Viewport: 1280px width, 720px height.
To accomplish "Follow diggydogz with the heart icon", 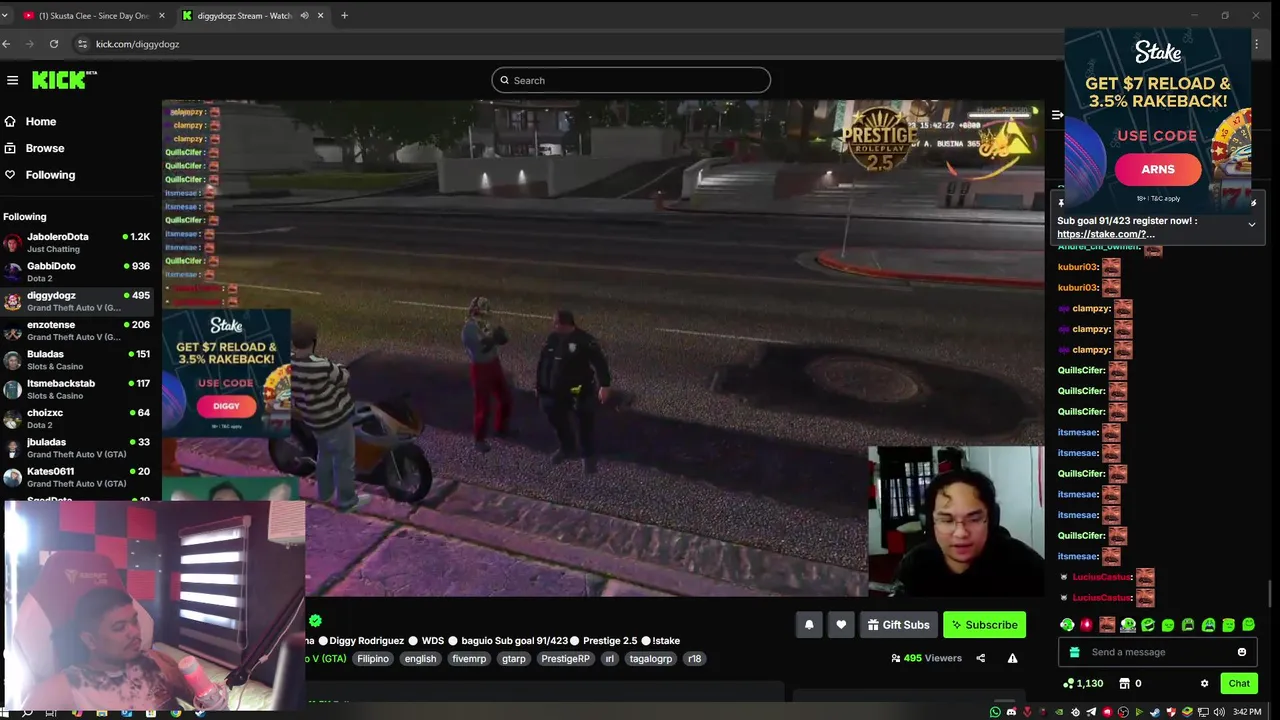I will 841,625.
